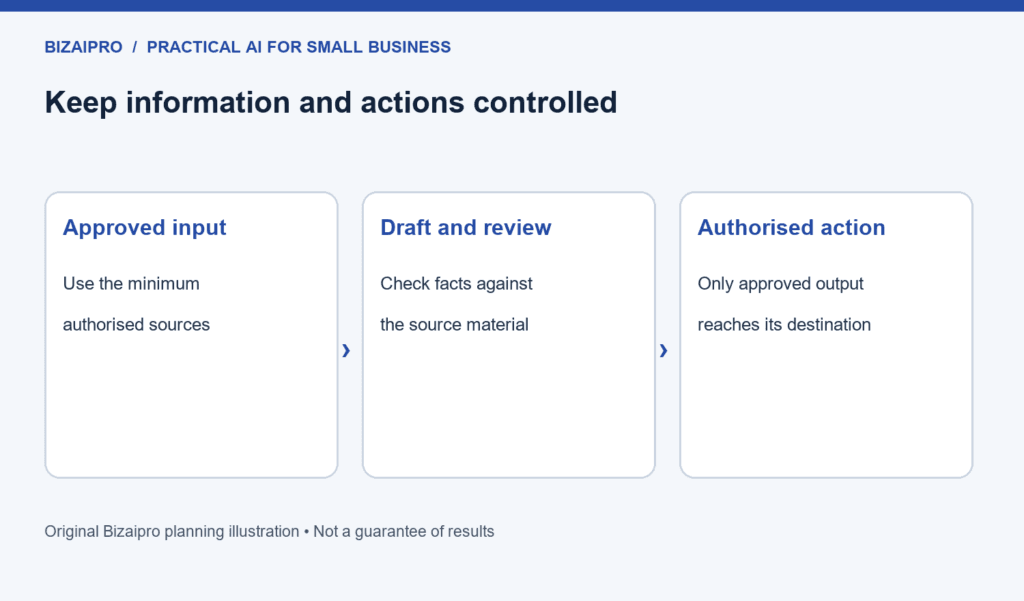Select the 'authorised sources' text line
This screenshot has width=1024, height=601.
coord(136,325)
